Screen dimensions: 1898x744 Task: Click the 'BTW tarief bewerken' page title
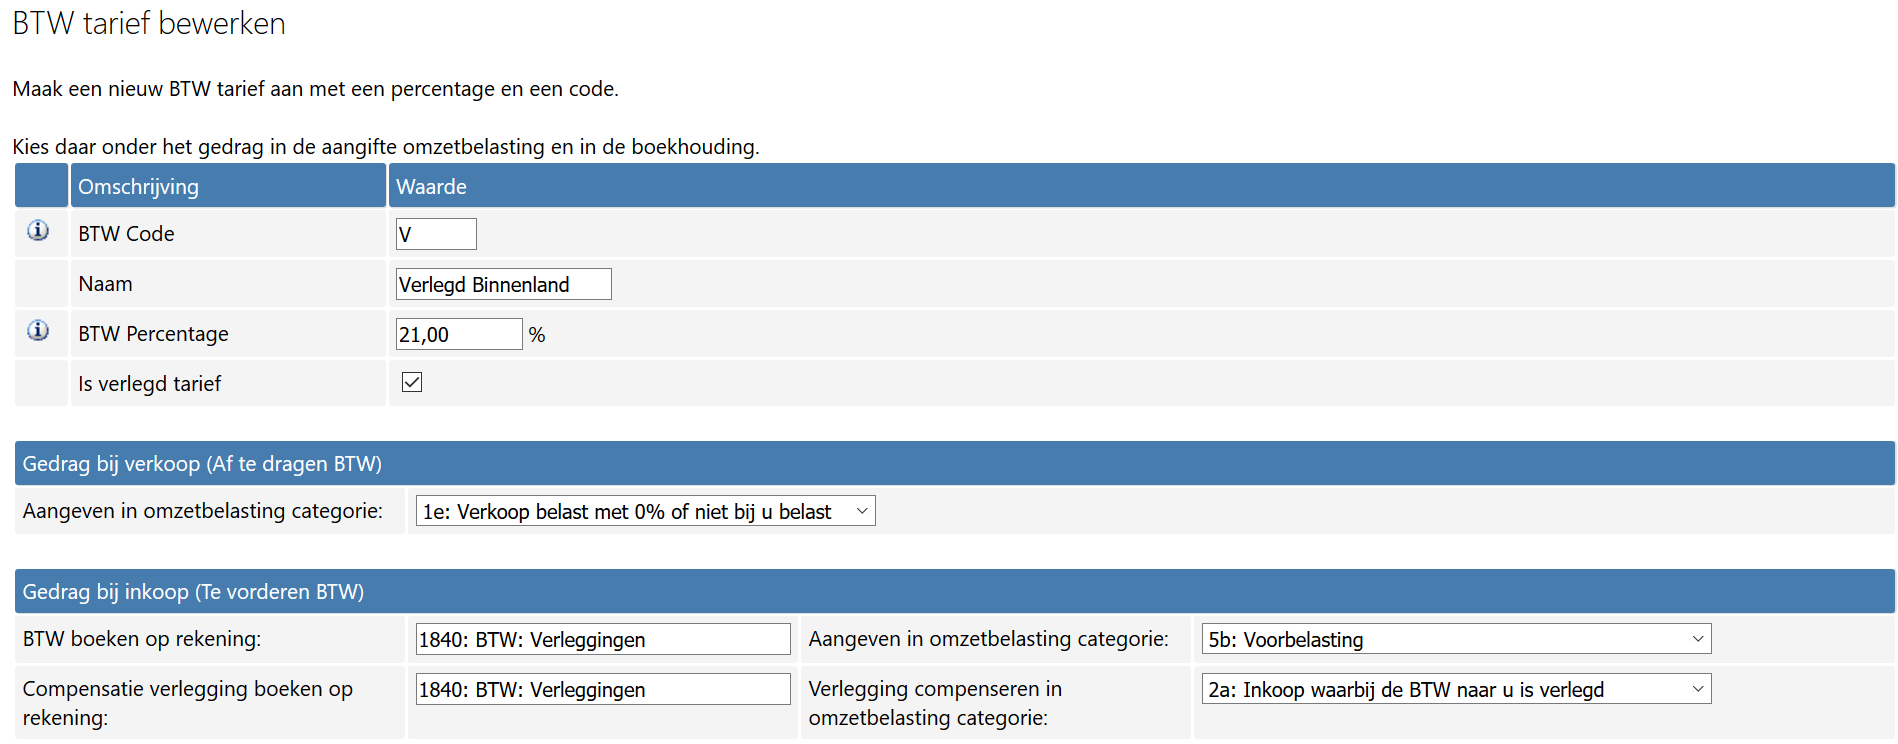tap(149, 23)
